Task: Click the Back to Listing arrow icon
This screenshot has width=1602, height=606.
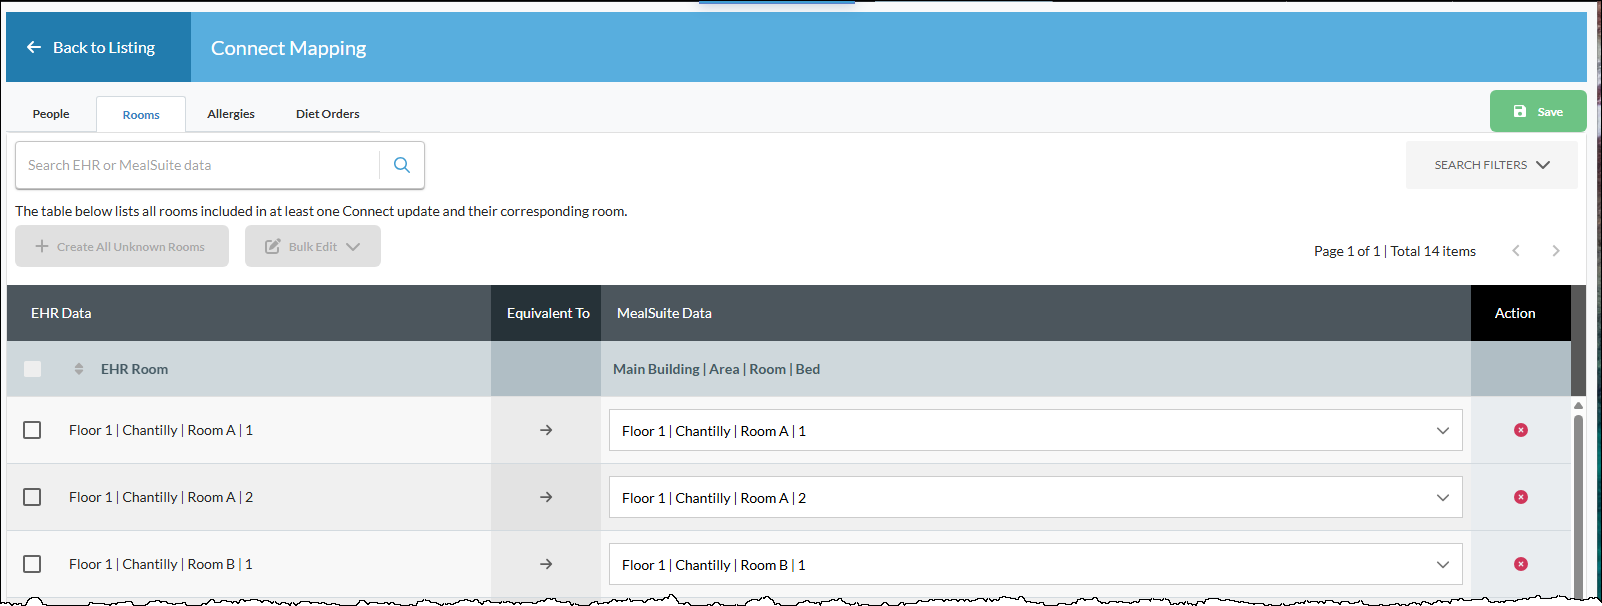Action: pos(34,47)
